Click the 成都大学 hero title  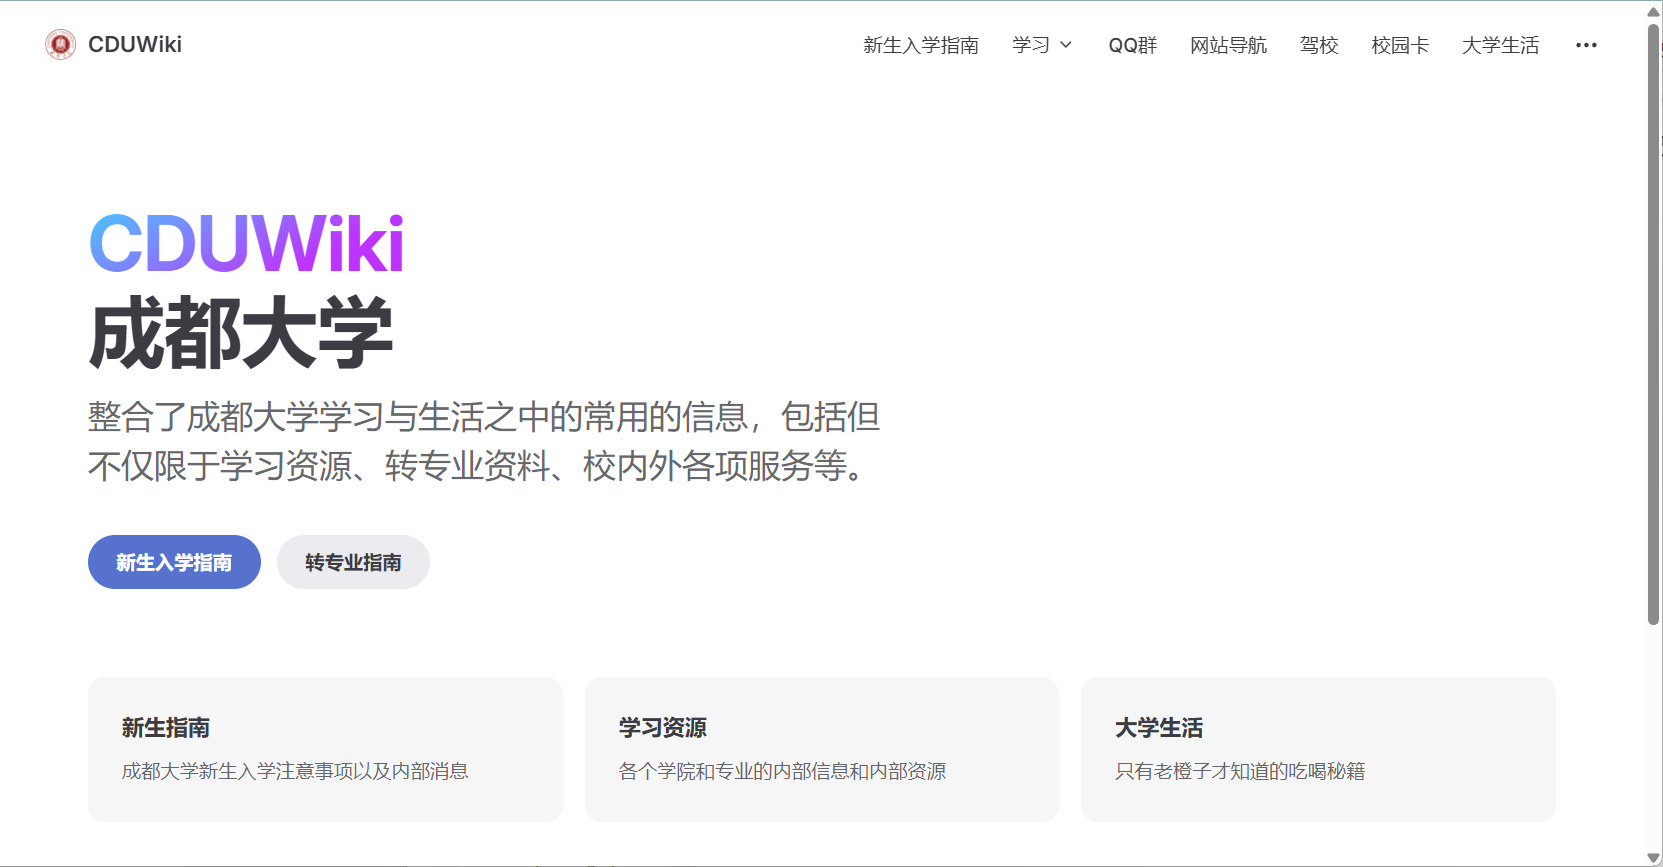[241, 333]
